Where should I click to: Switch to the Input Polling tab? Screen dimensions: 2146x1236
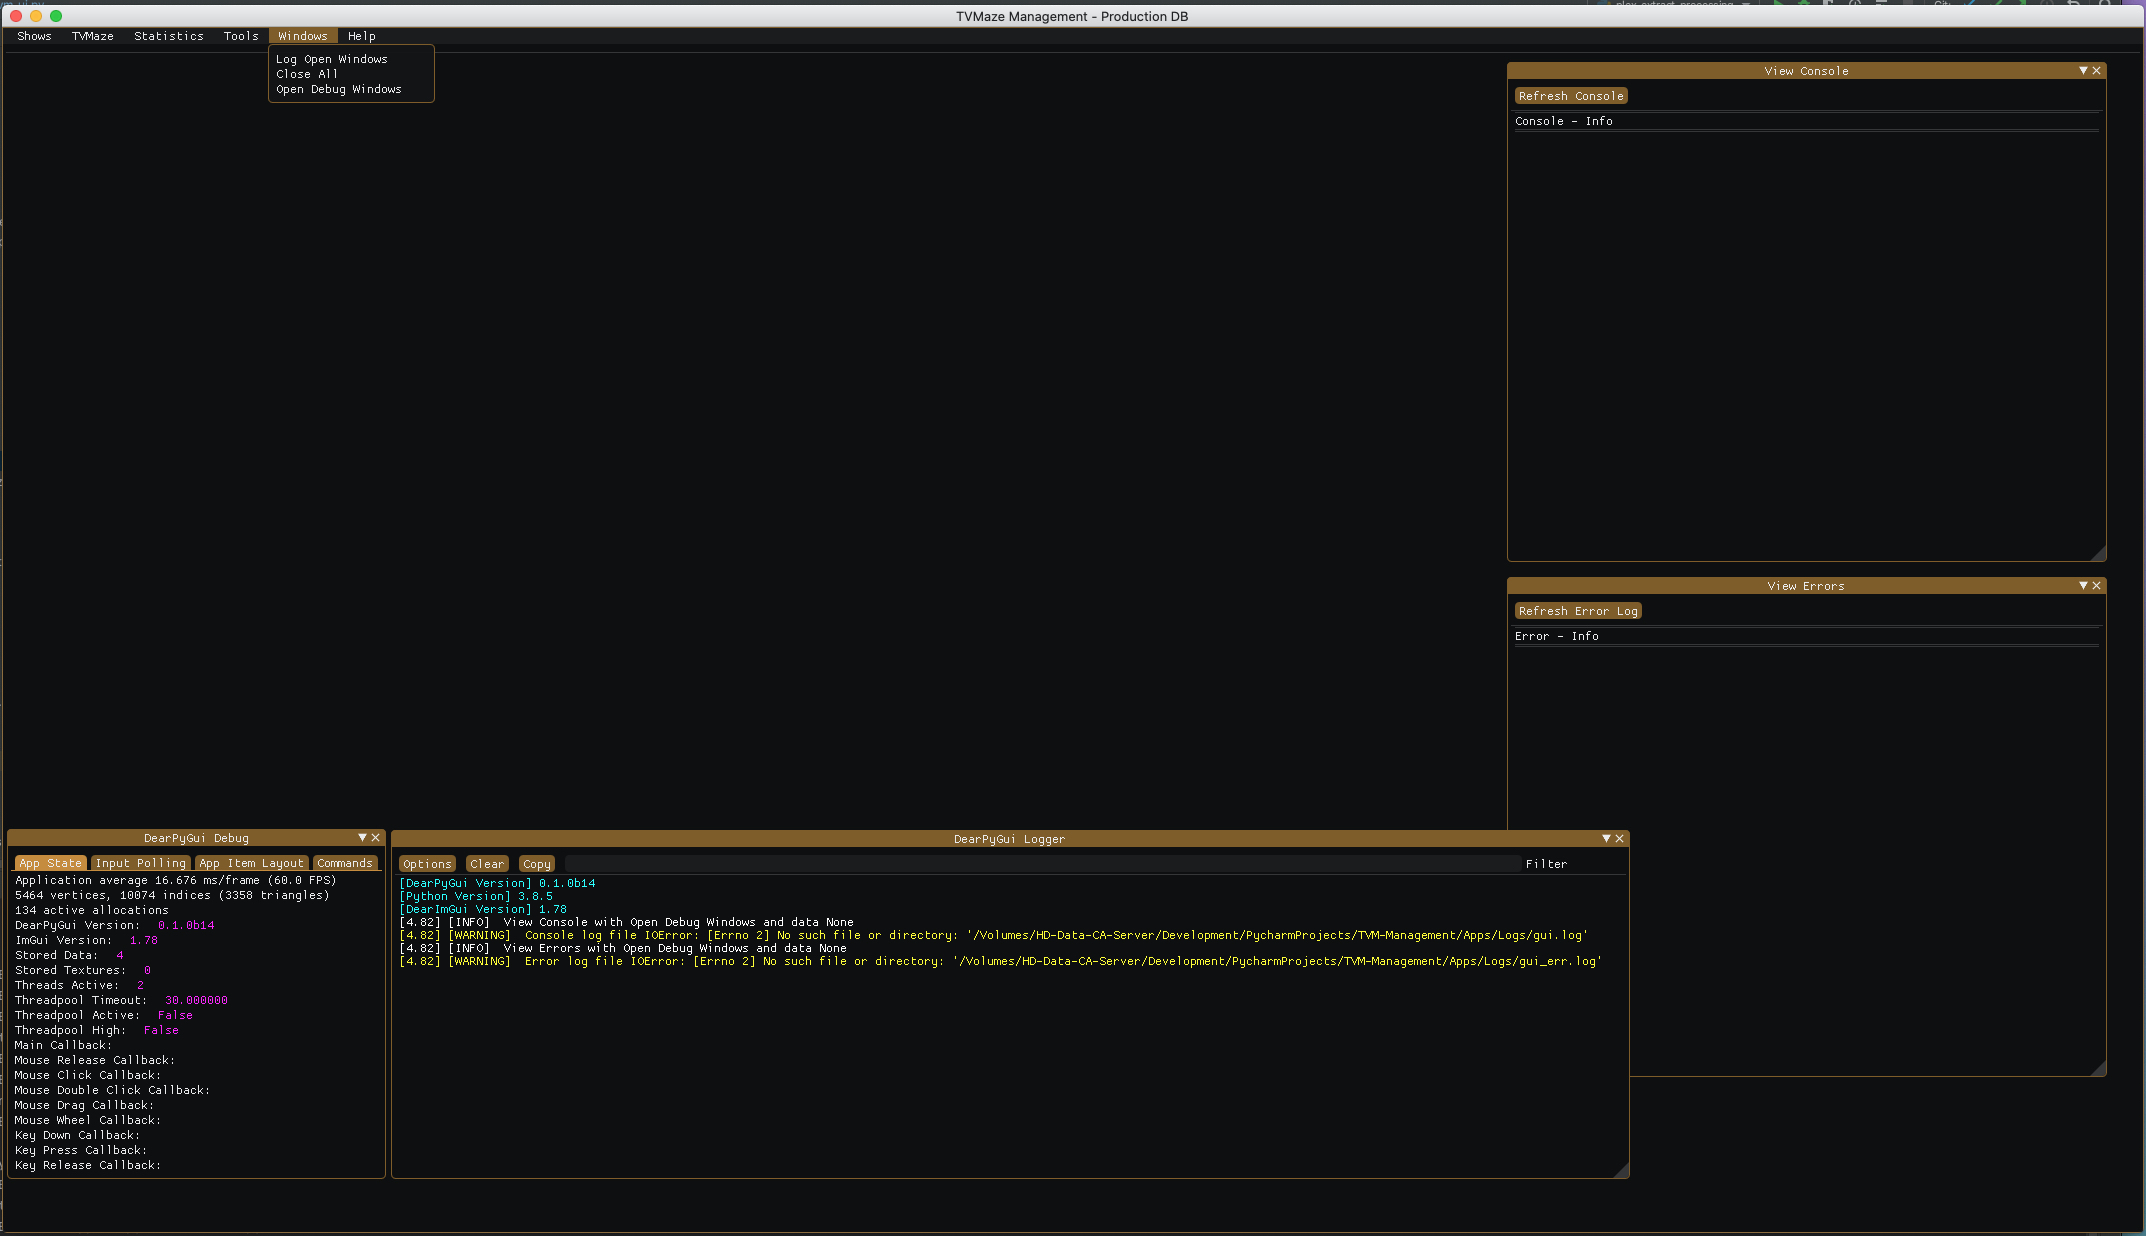click(x=140, y=863)
